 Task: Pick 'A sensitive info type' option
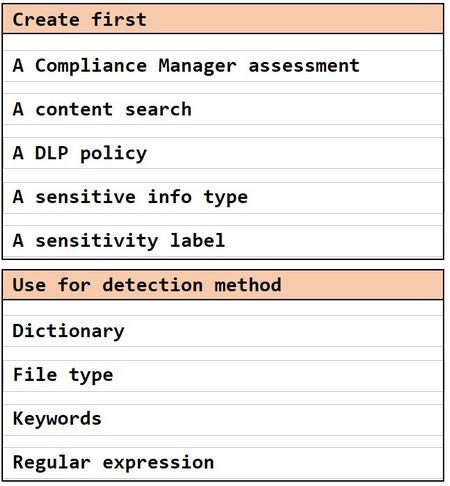coord(223,197)
